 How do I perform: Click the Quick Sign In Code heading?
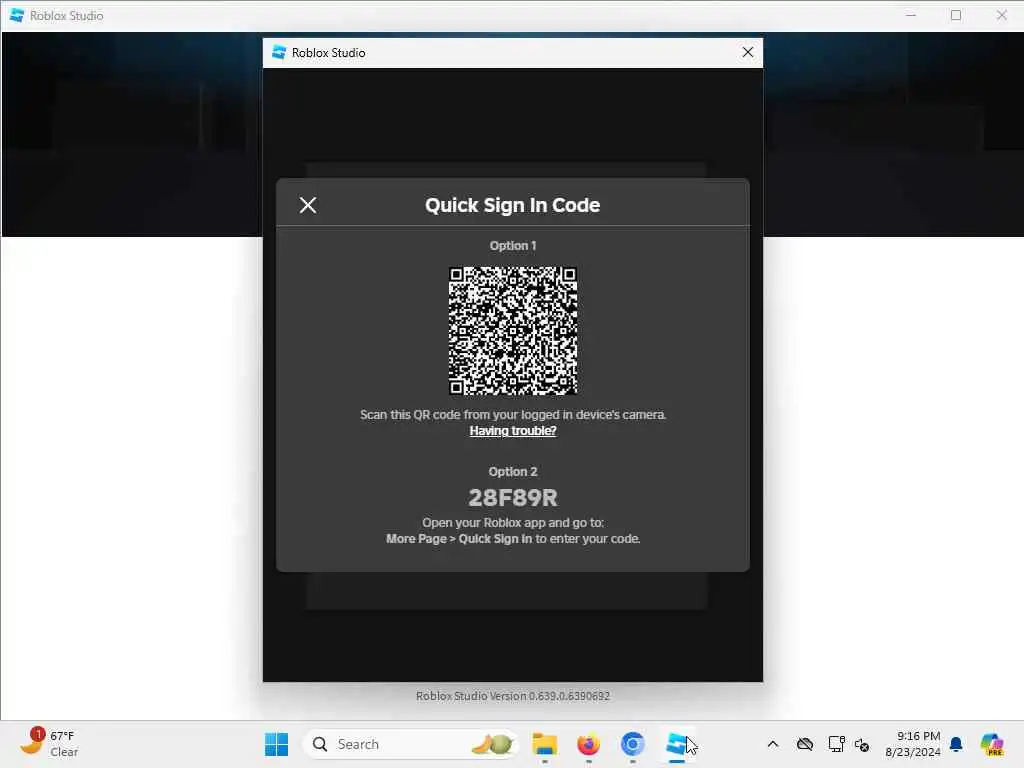[513, 205]
